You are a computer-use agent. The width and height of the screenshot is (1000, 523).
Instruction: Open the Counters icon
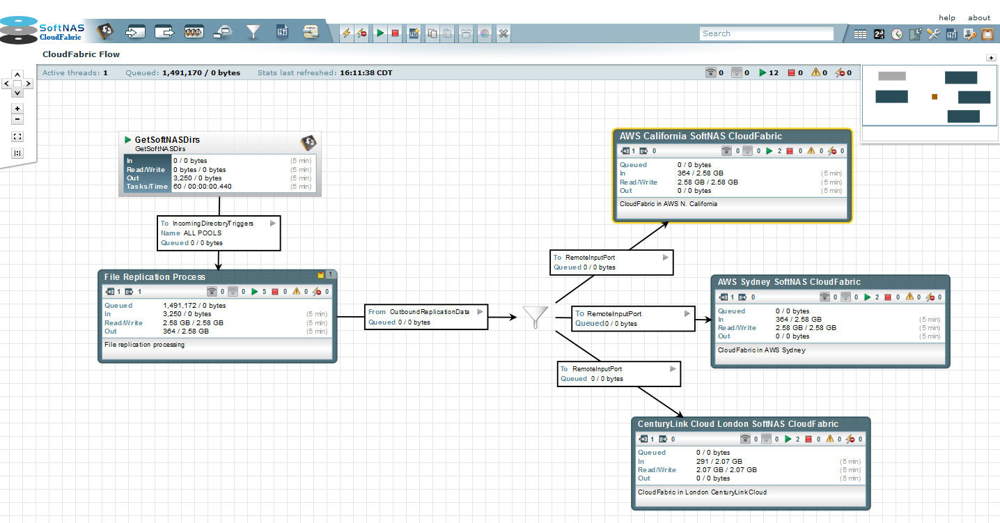pyautogui.click(x=879, y=34)
